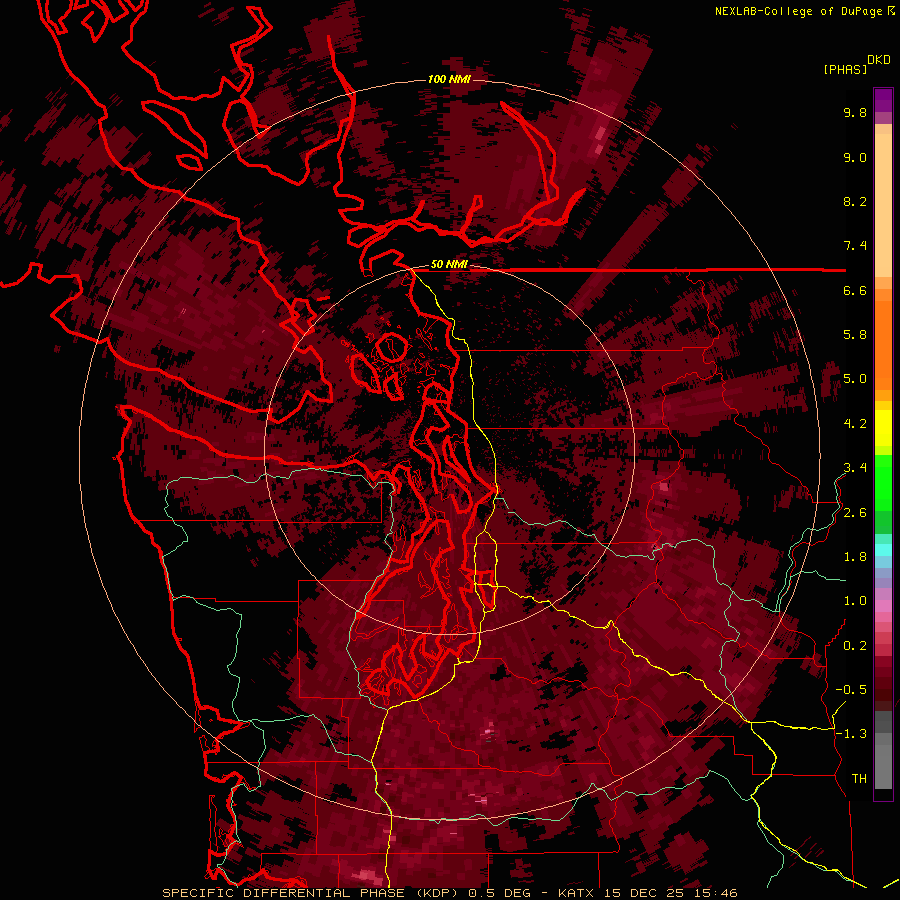Click the 50 NMI range ring label

coord(449,264)
